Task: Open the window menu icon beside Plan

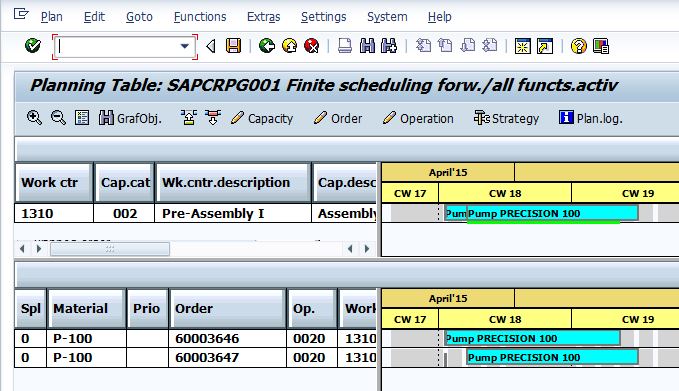Action: click(21, 14)
